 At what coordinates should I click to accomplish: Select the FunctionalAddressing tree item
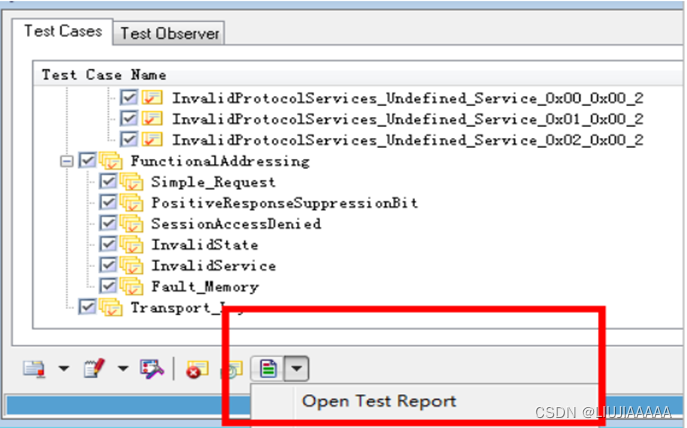click(x=220, y=161)
